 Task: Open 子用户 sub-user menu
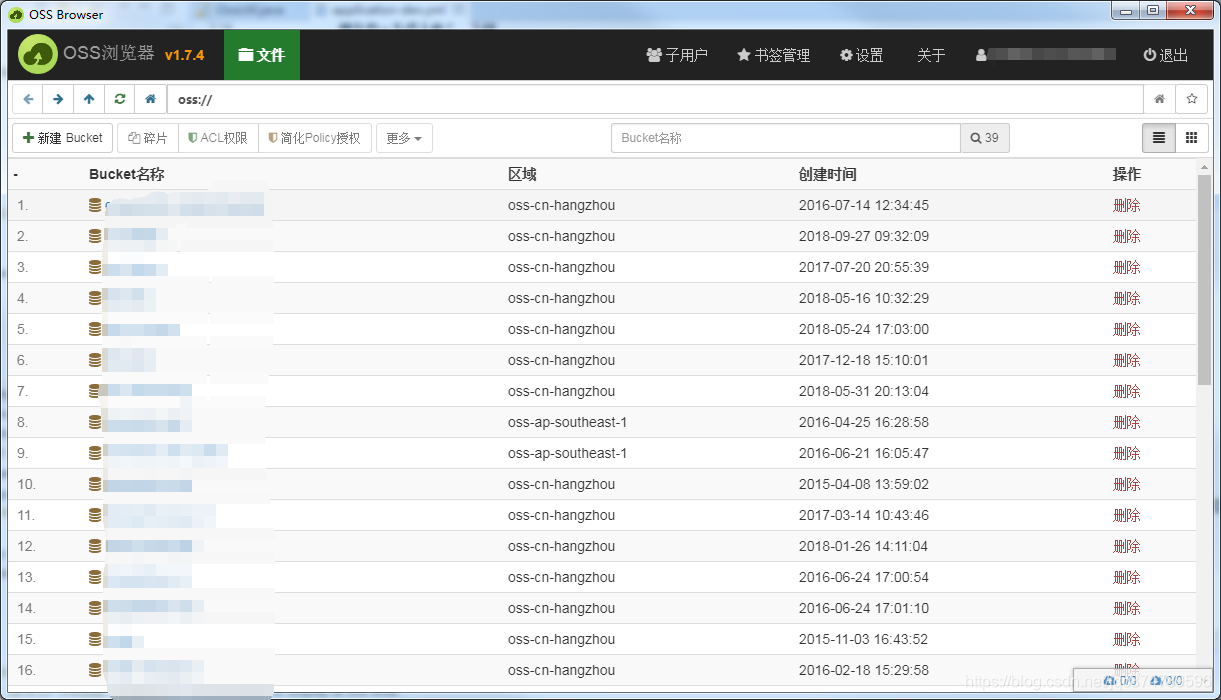(677, 55)
